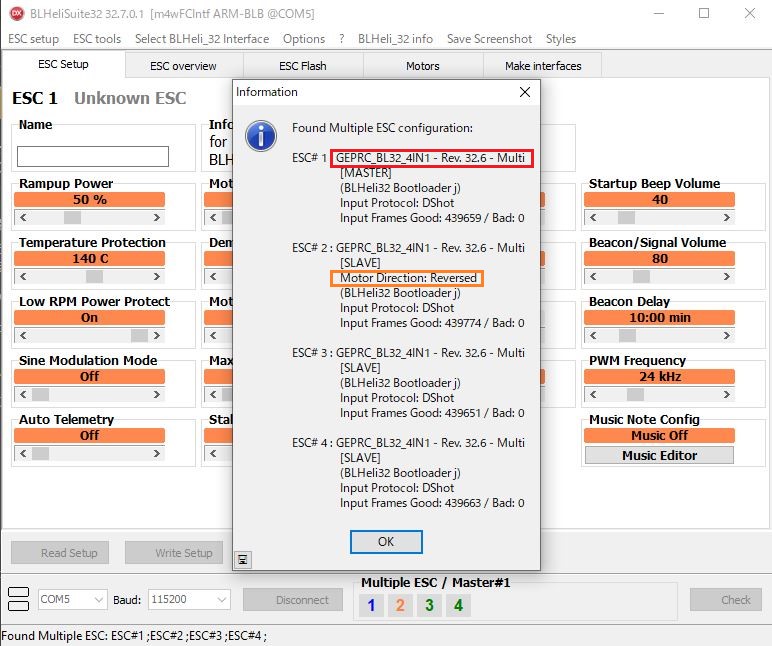Click the Startup Beep Volume slider thumb
This screenshot has width=772, height=646.
[x=626, y=218]
